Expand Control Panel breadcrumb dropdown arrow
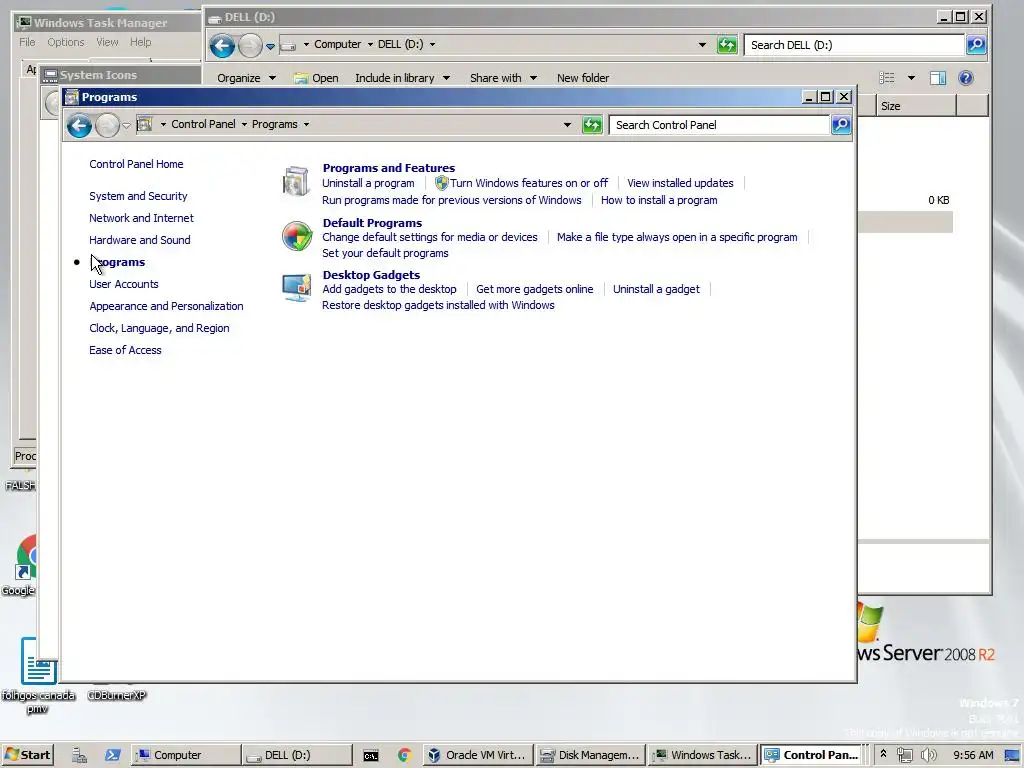This screenshot has height=768, width=1024. pyautogui.click(x=244, y=124)
